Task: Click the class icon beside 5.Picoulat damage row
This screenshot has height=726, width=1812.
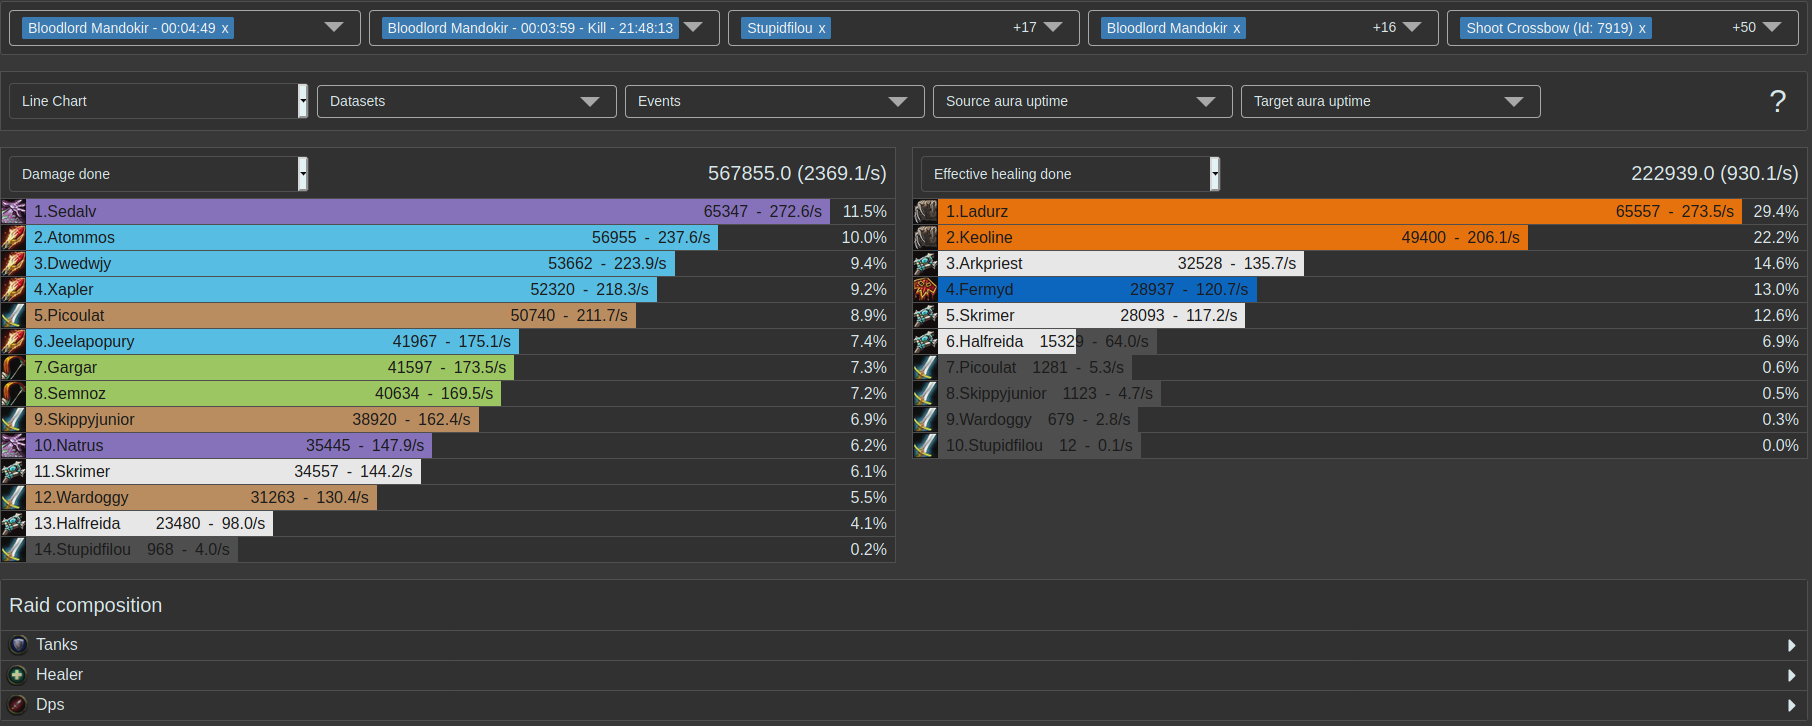Action: [13, 315]
